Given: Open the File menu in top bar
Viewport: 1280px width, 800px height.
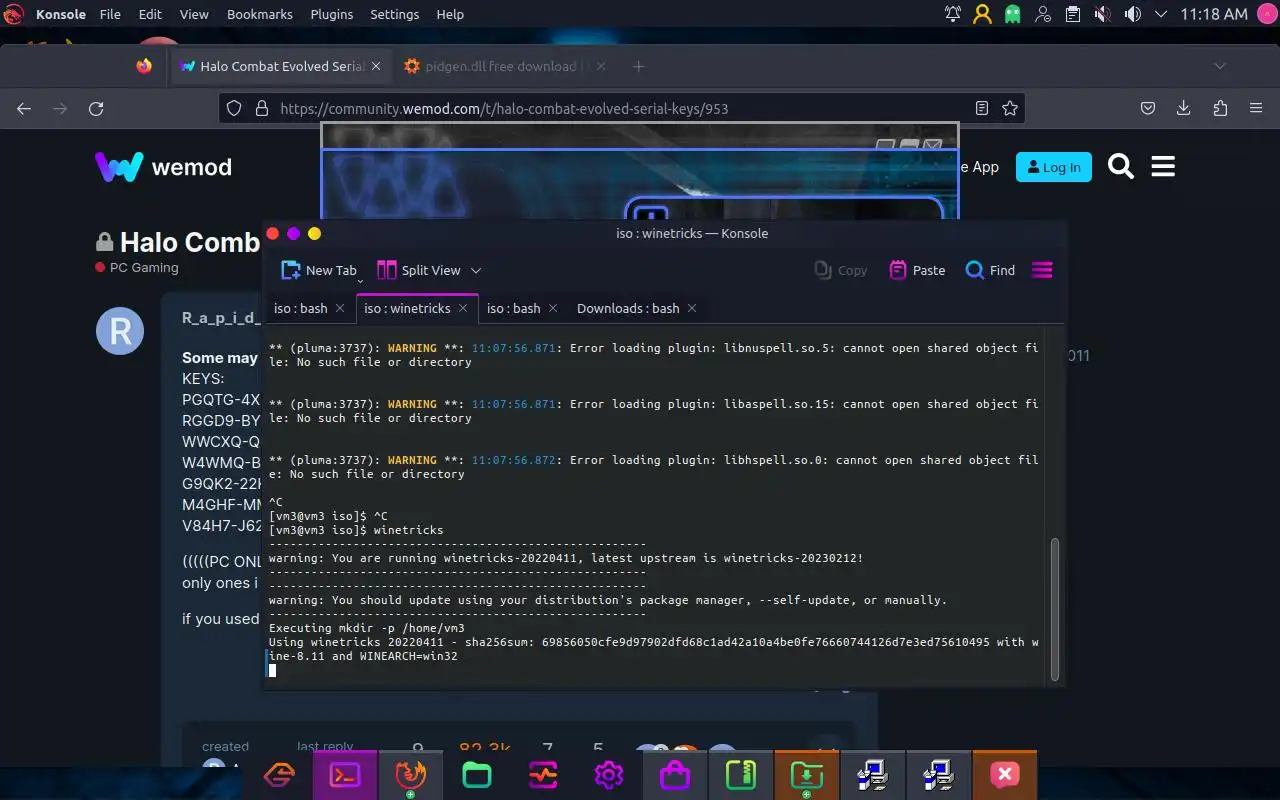Looking at the screenshot, I should [x=110, y=14].
